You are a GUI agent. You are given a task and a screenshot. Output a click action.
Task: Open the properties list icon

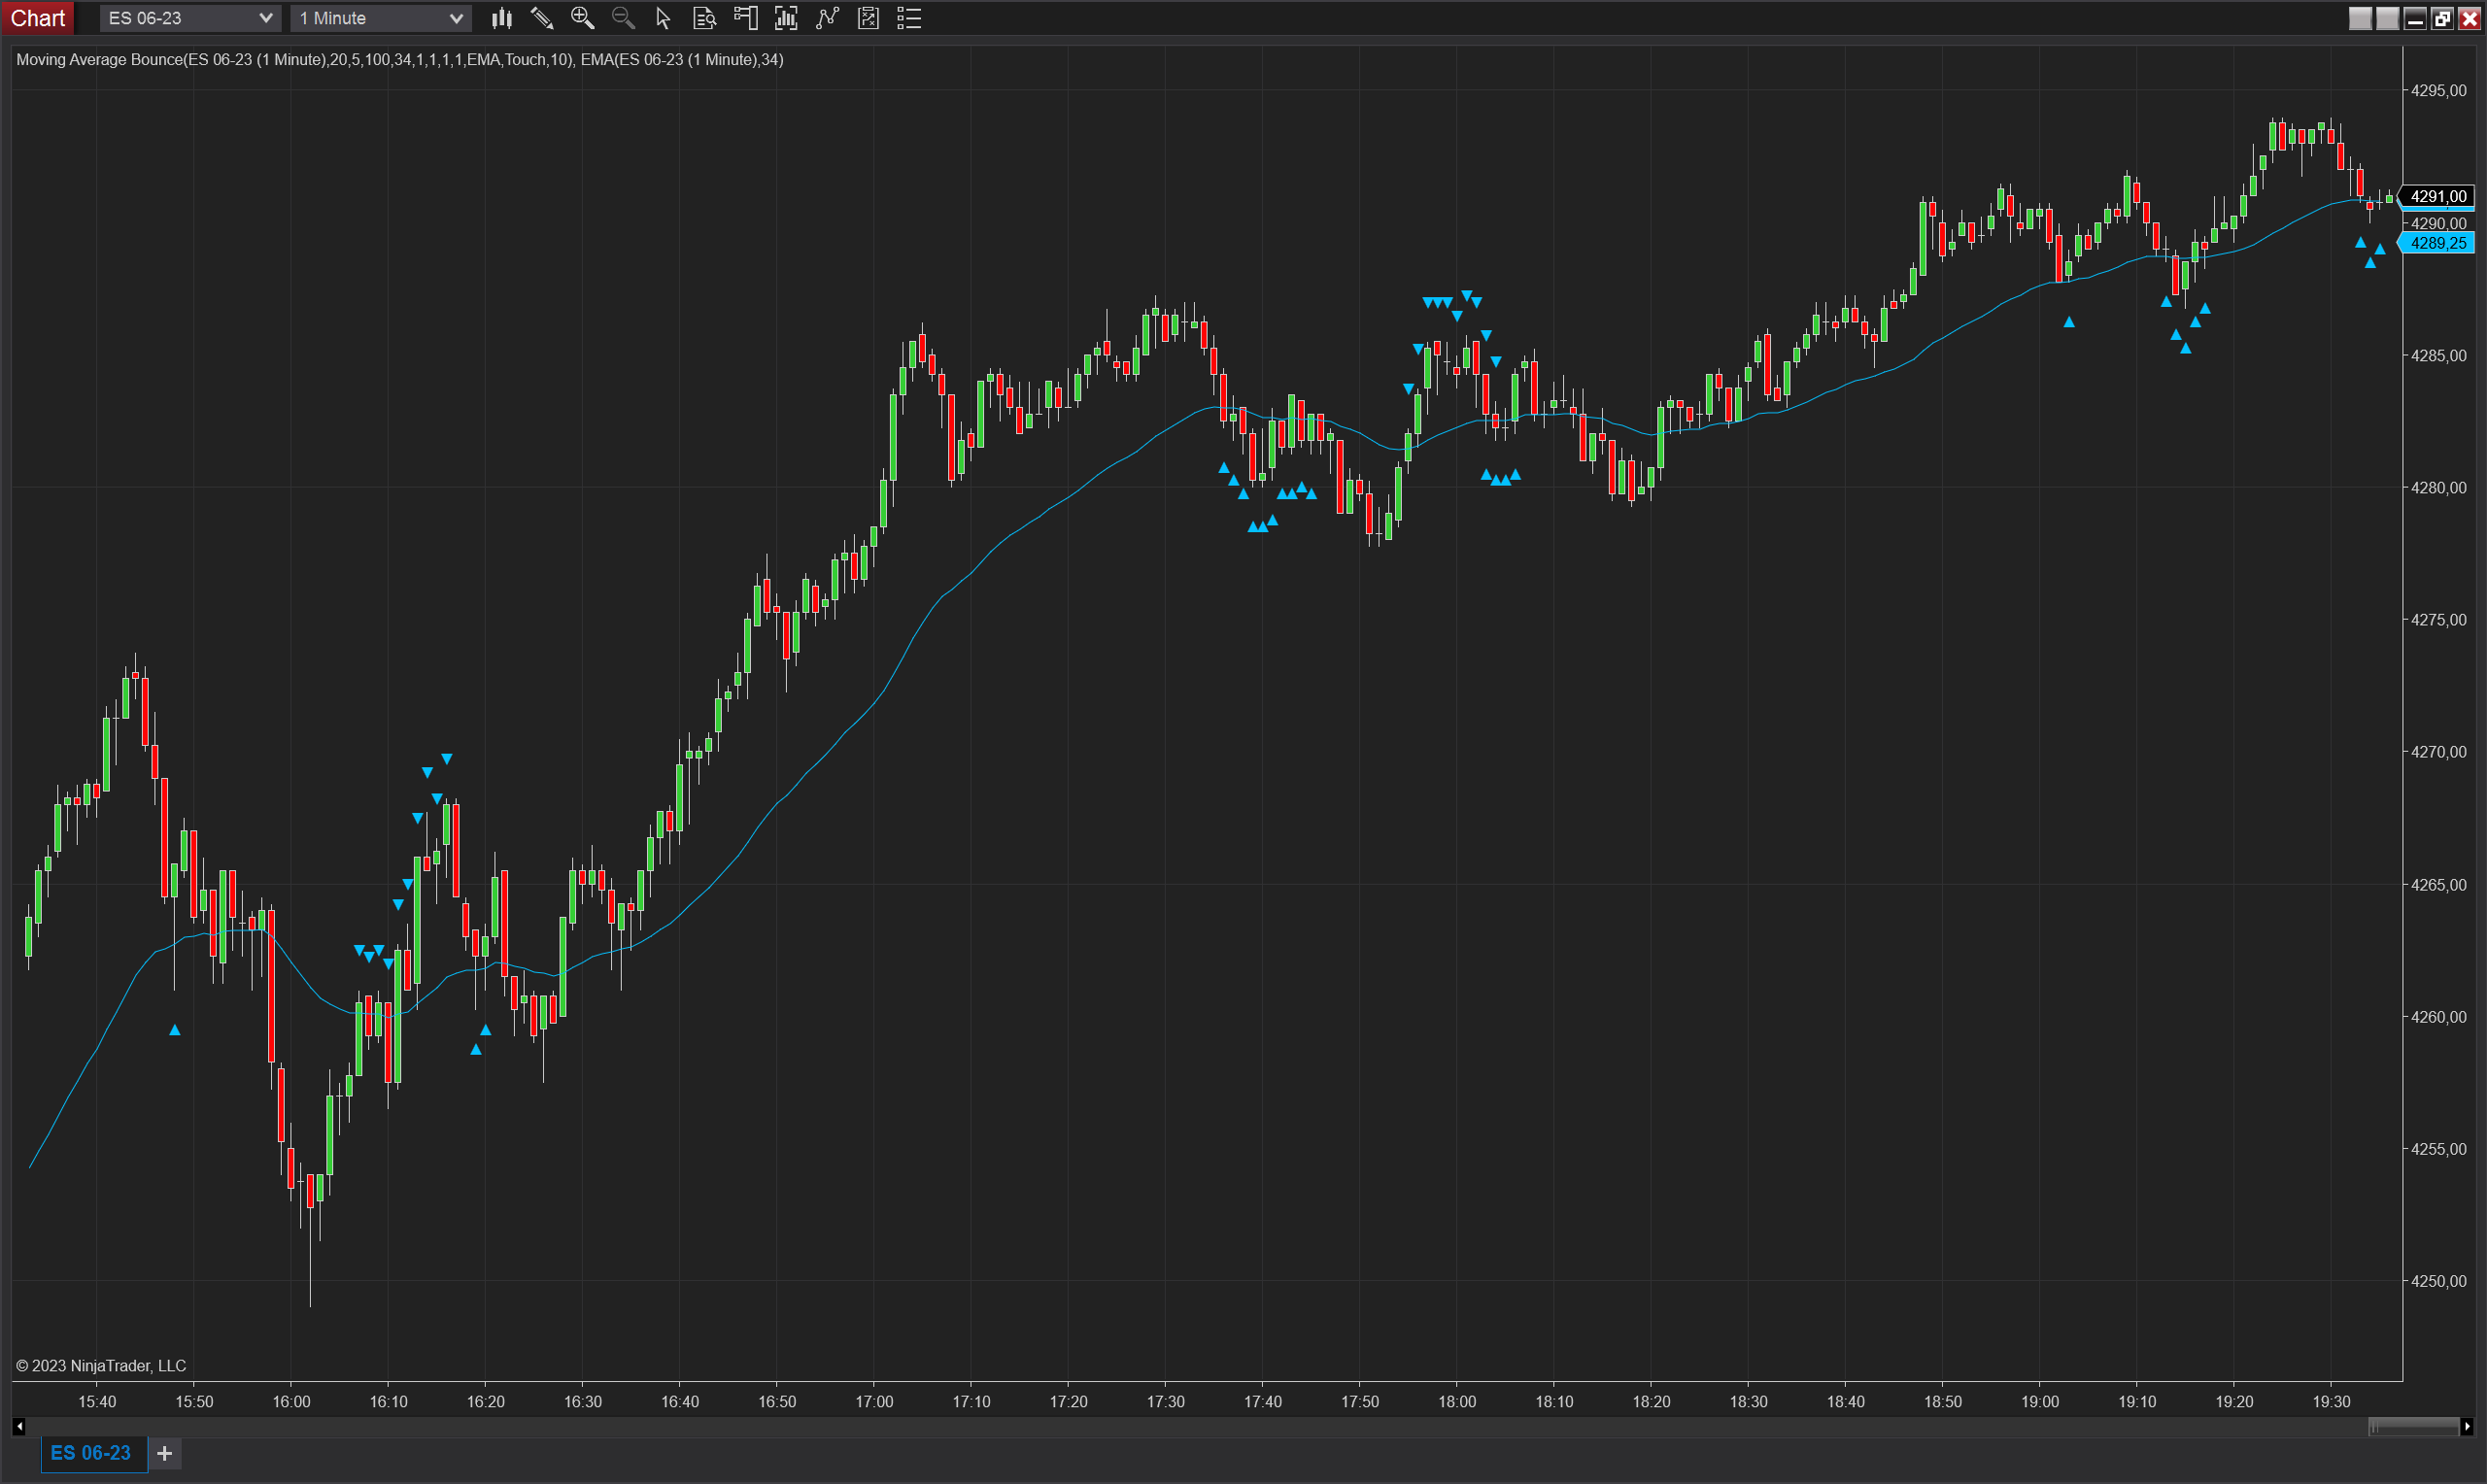pyautogui.click(x=909, y=18)
